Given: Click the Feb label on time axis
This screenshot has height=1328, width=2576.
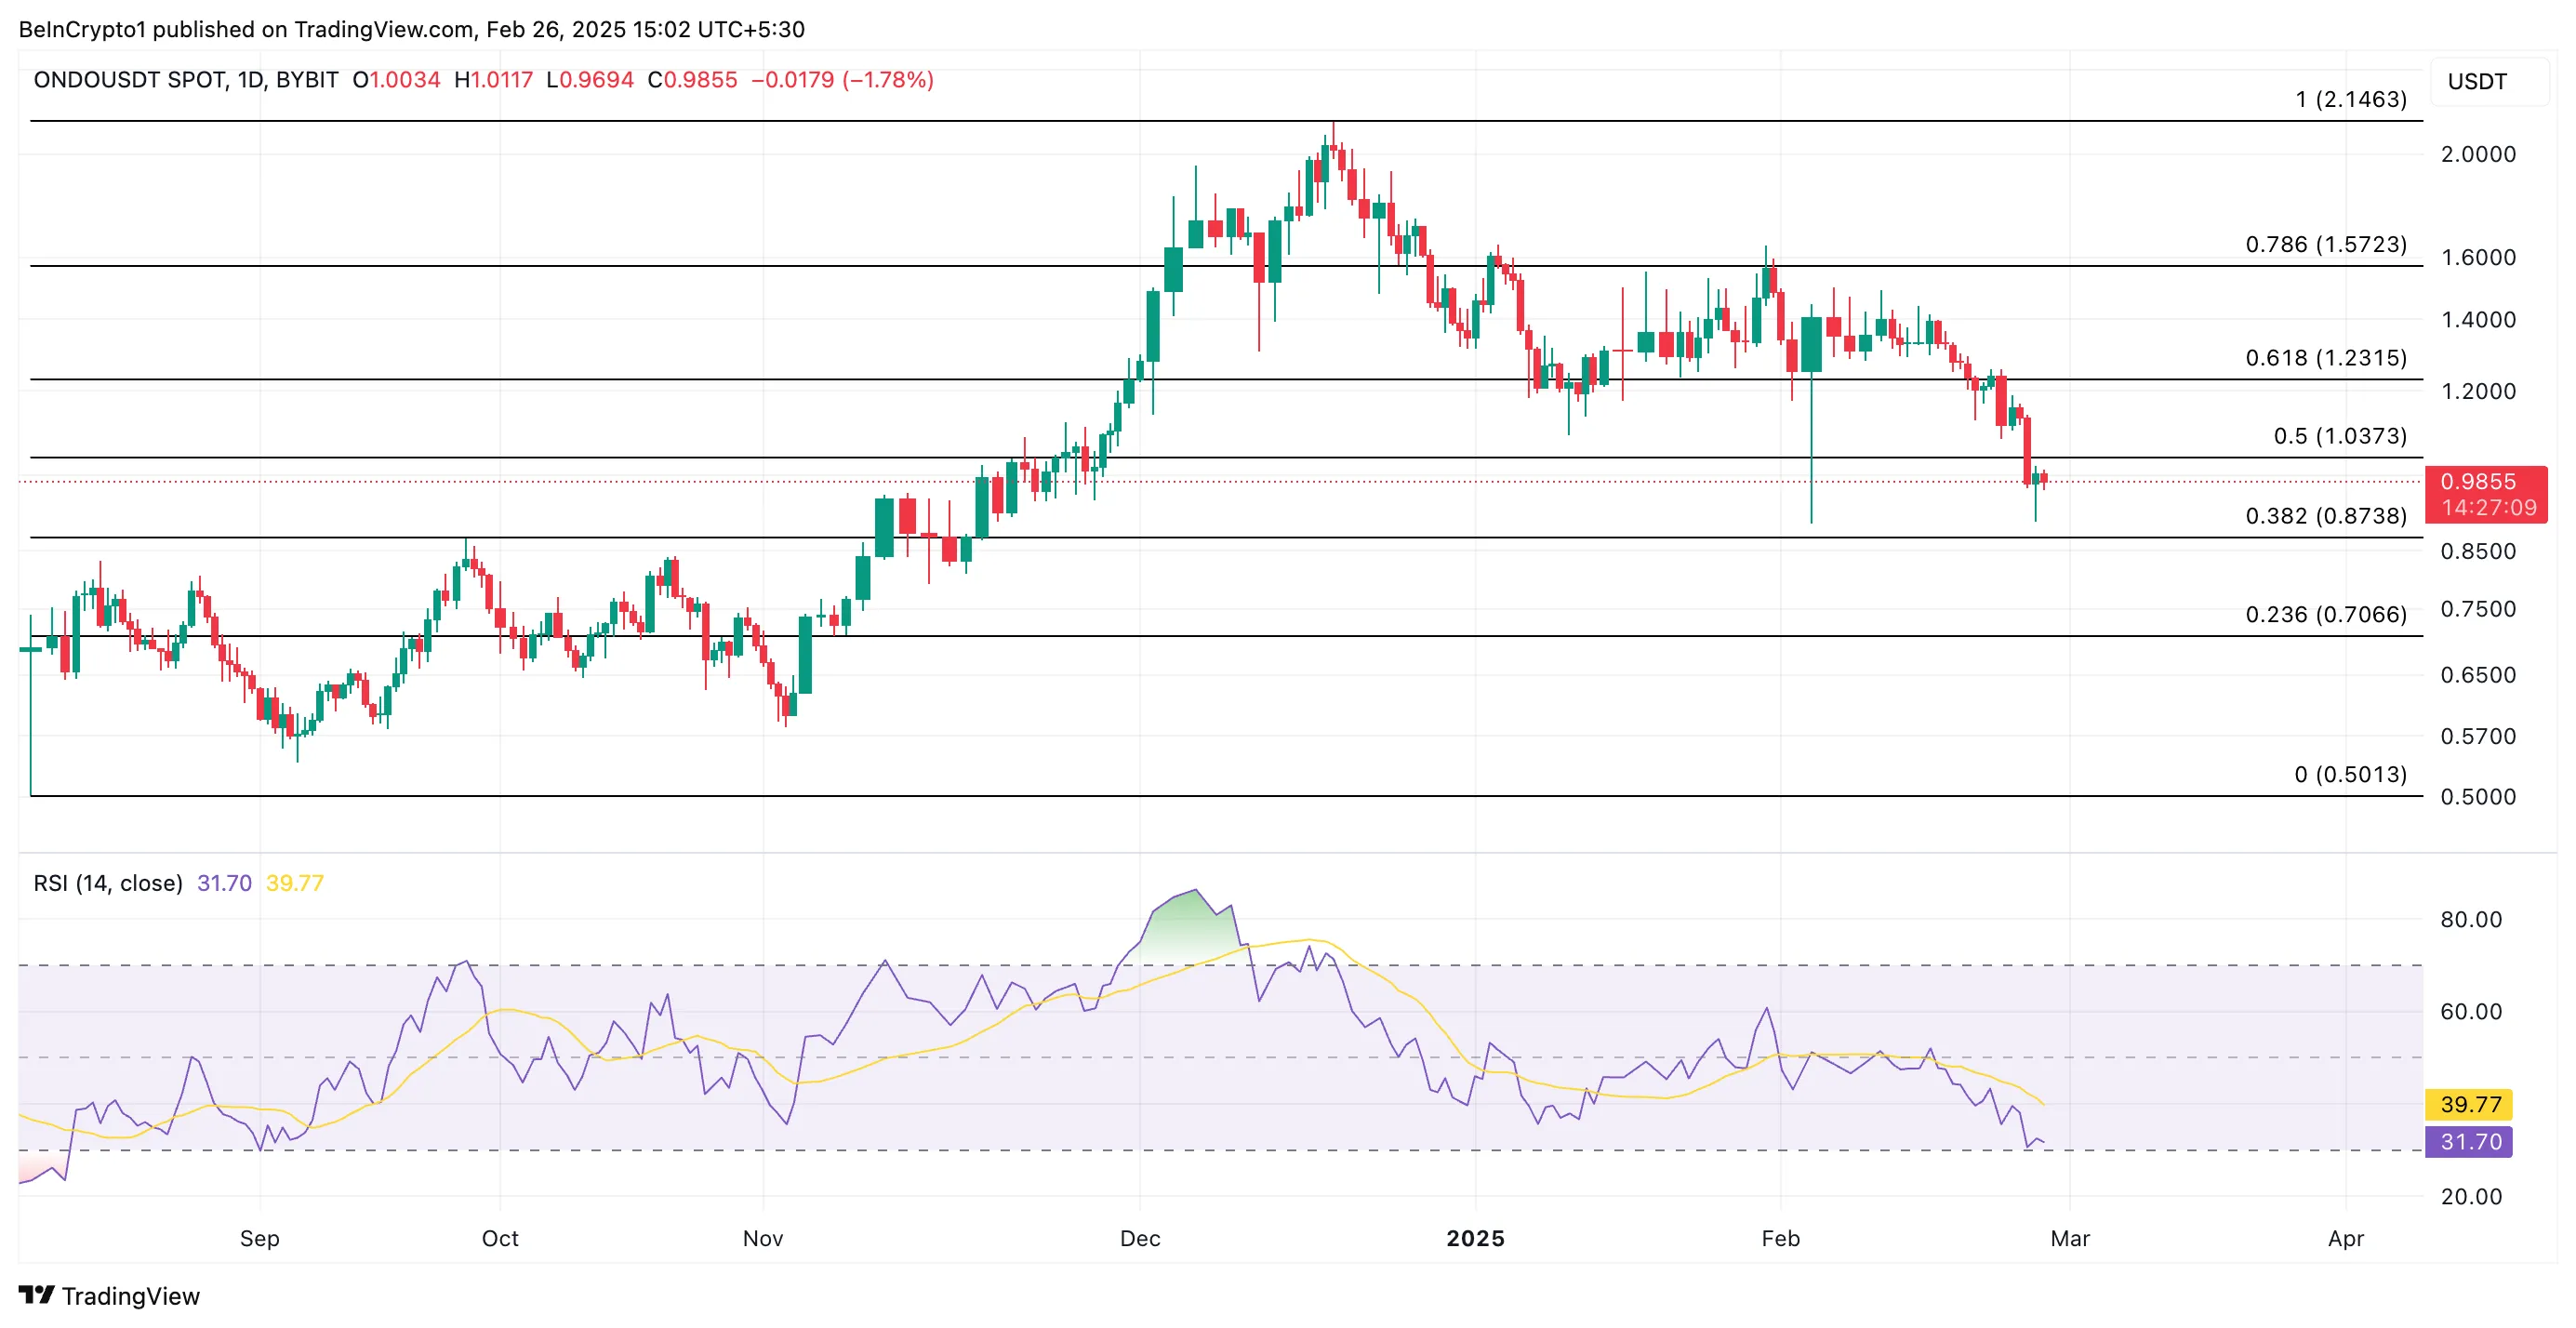Looking at the screenshot, I should pyautogui.click(x=1780, y=1238).
